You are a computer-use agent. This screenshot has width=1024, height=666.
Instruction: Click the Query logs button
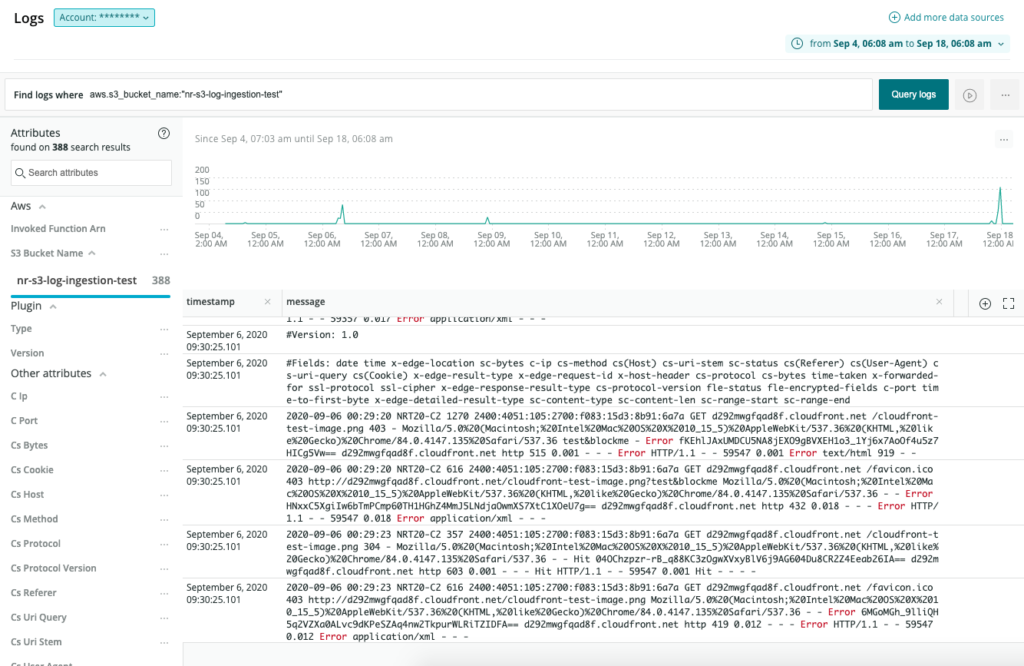tap(913, 95)
